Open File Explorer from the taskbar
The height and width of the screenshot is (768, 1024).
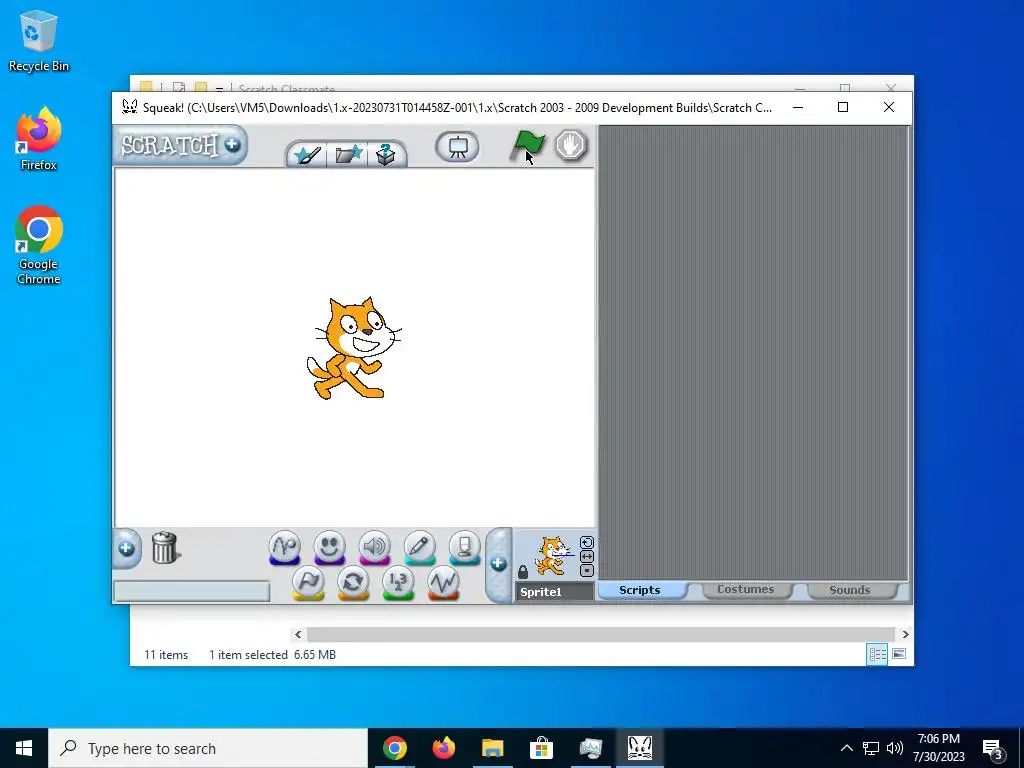pos(492,748)
